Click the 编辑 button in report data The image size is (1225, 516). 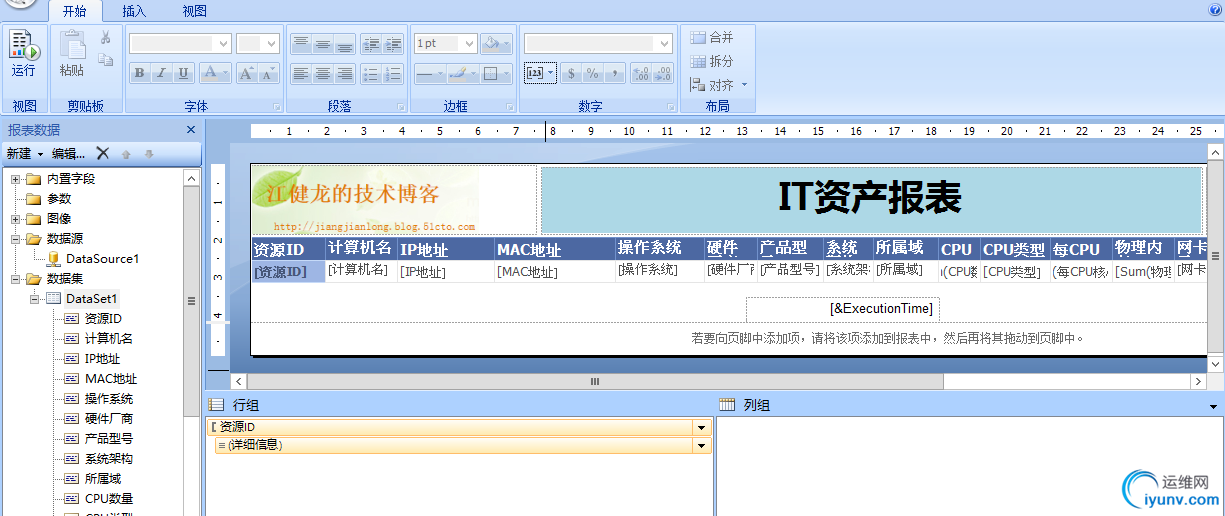(x=69, y=153)
